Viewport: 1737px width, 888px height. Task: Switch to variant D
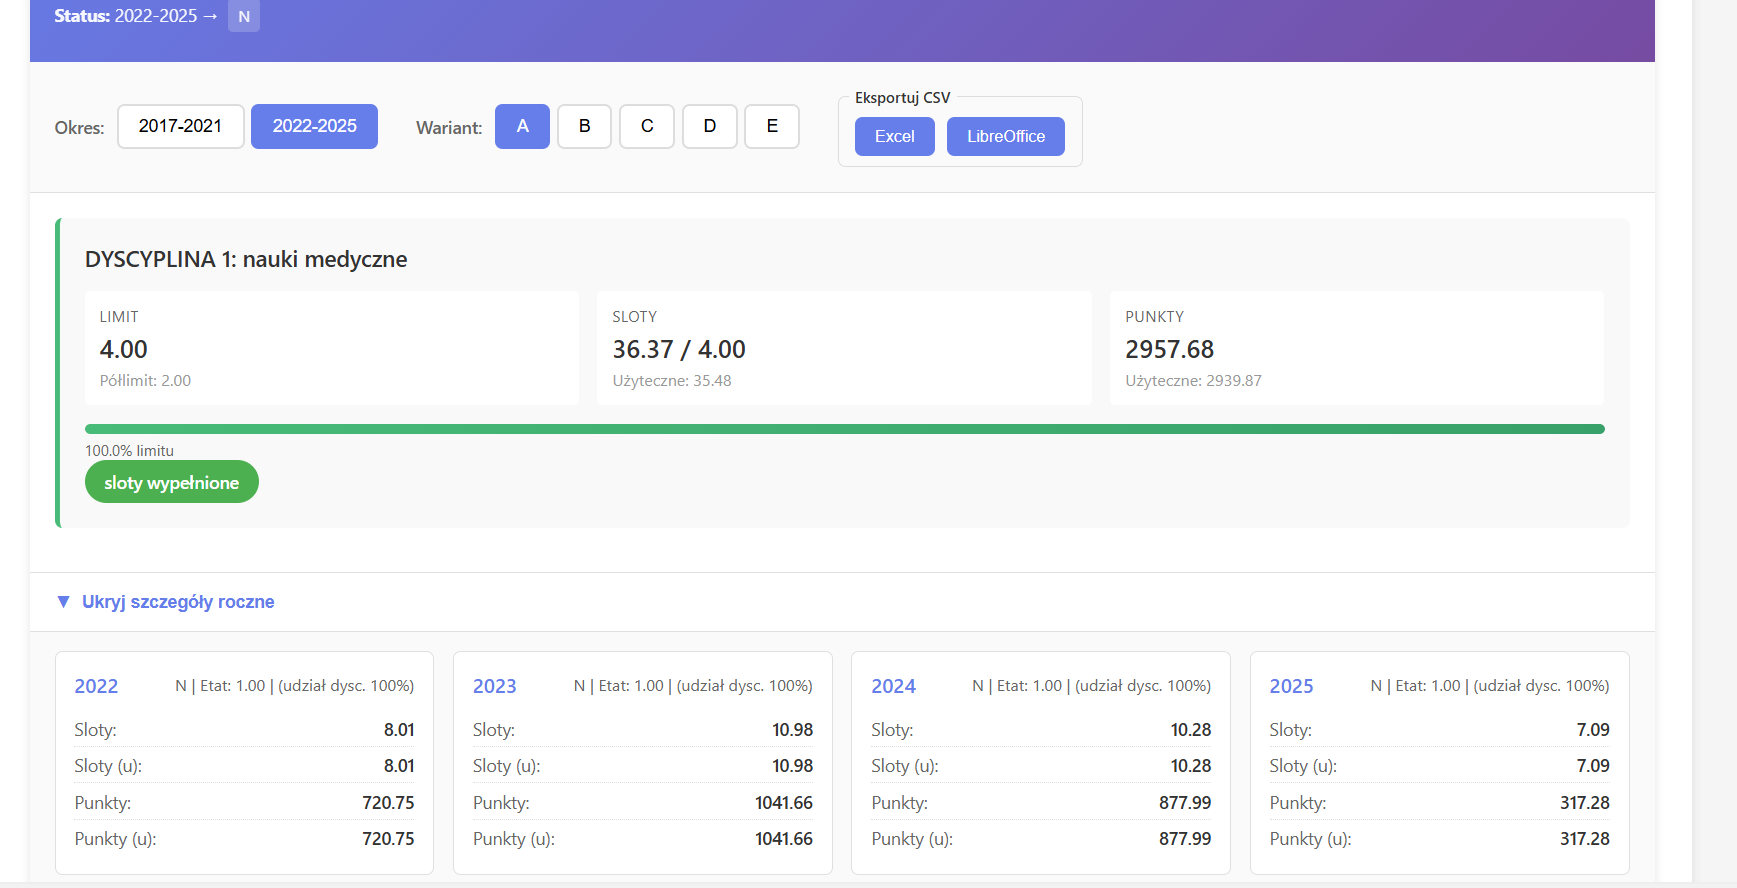coord(709,126)
